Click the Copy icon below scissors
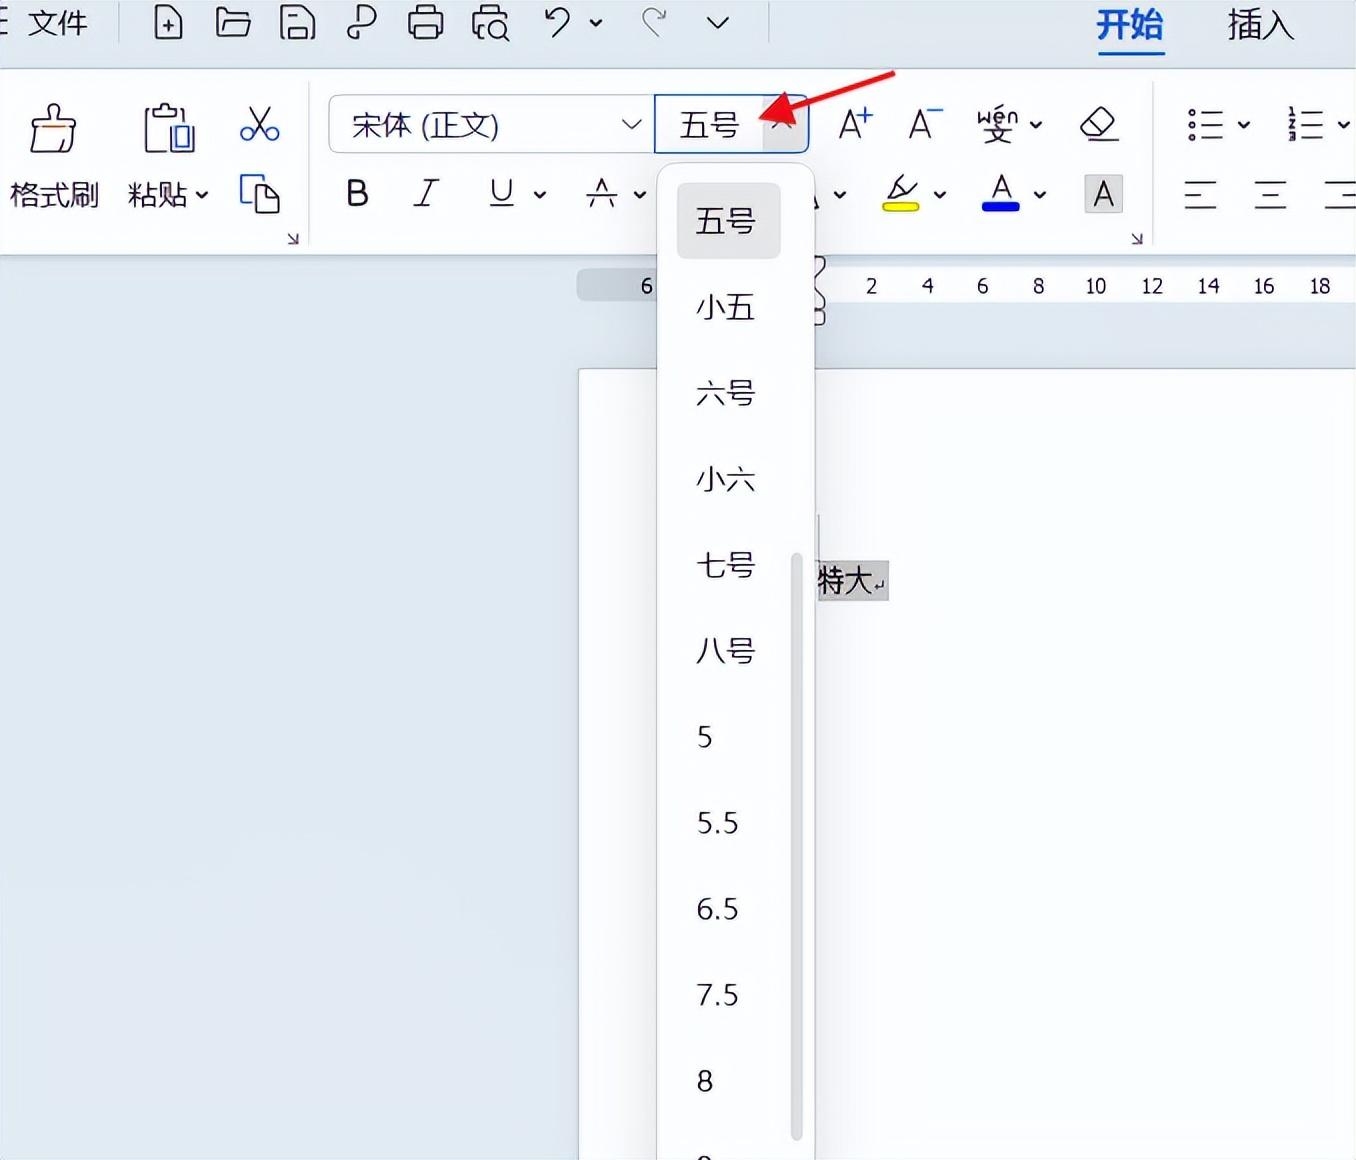 [x=259, y=194]
